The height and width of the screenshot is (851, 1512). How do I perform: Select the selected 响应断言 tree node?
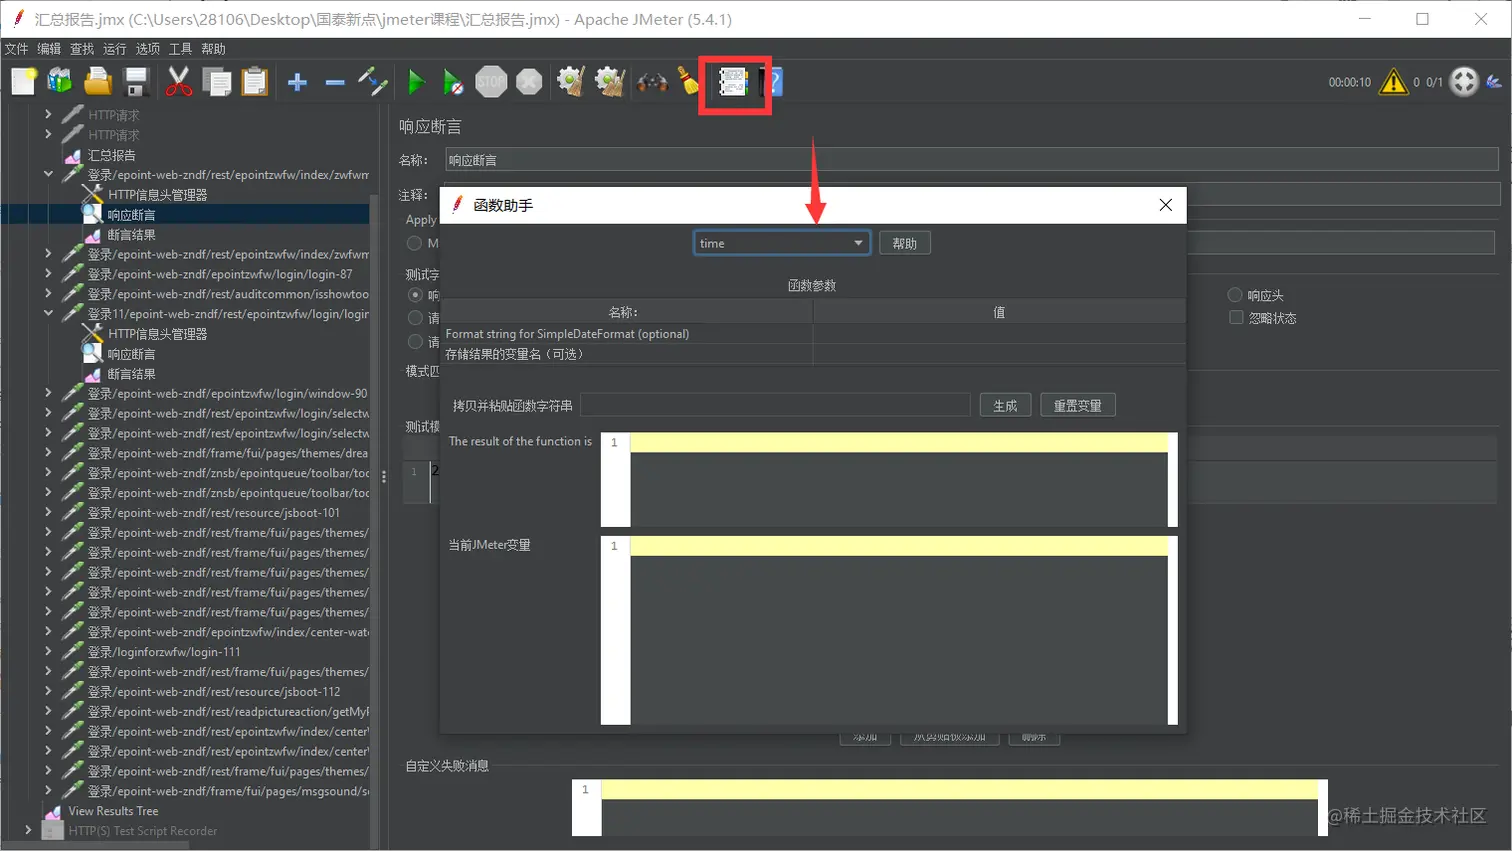131,215
